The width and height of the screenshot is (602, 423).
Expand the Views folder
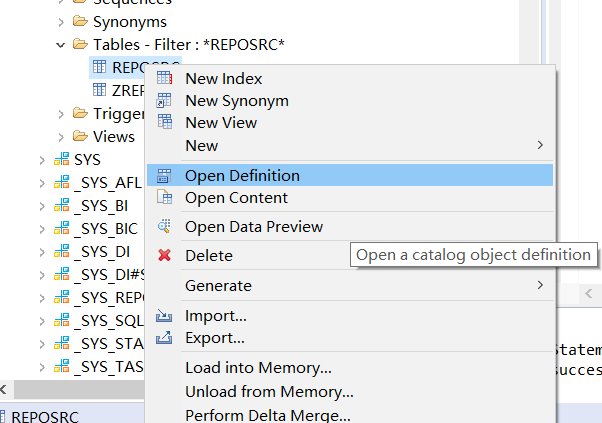[61, 137]
